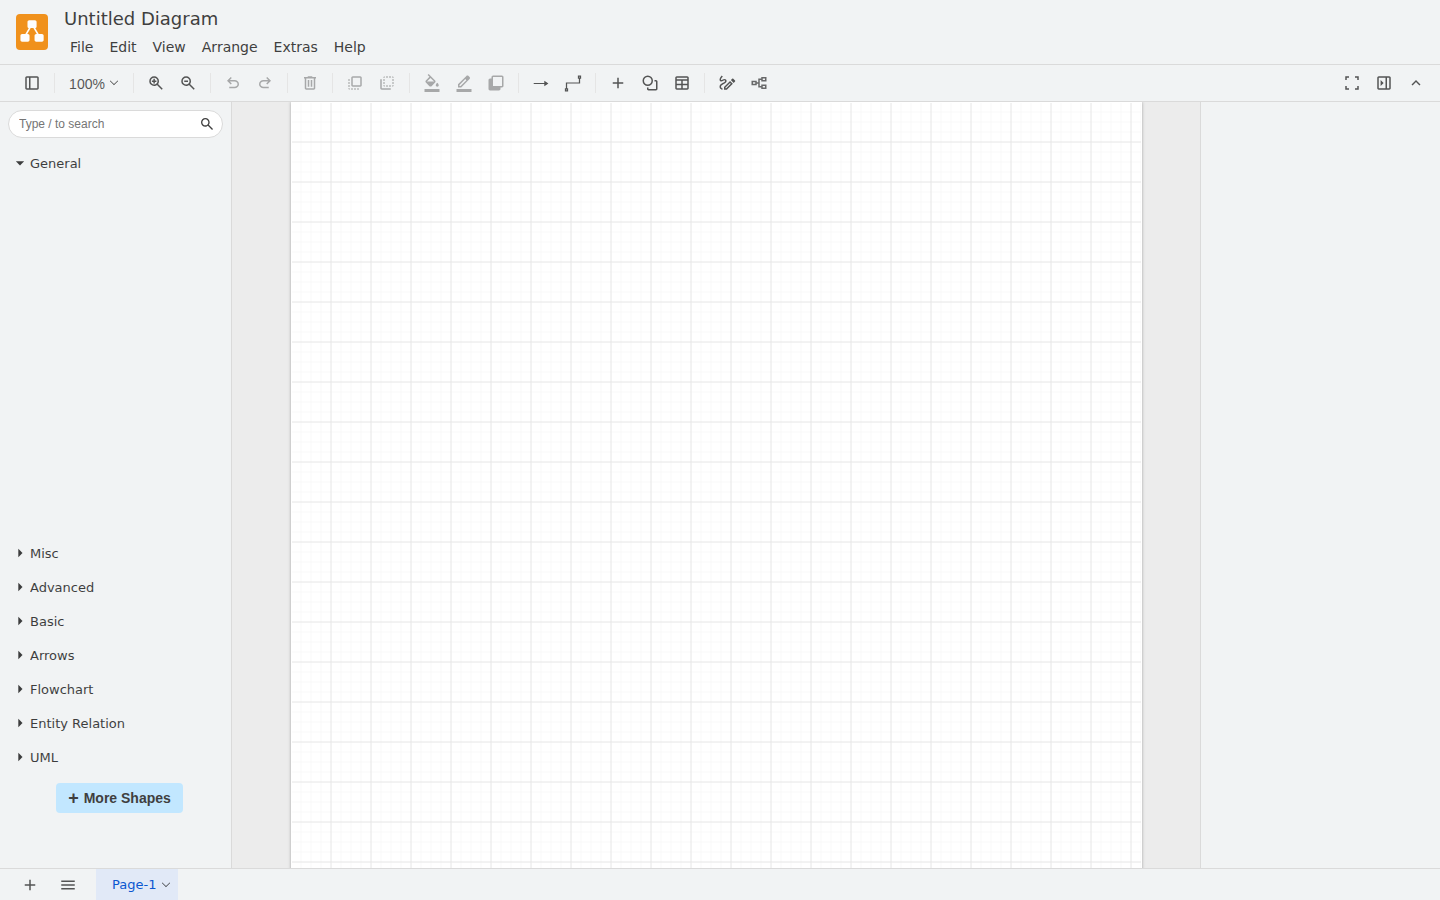Click the Zoom Out magnifier icon

[x=188, y=83]
